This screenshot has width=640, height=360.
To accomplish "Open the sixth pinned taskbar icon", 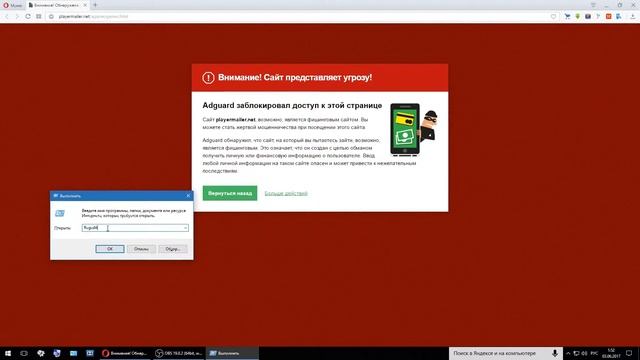I will point(90,353).
